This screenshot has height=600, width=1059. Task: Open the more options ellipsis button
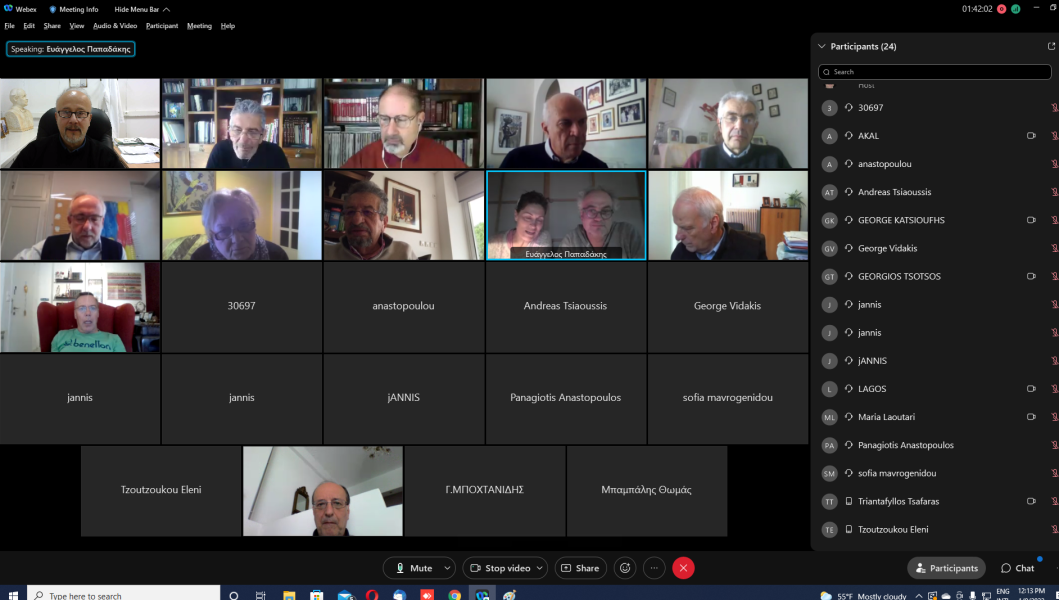tap(654, 568)
